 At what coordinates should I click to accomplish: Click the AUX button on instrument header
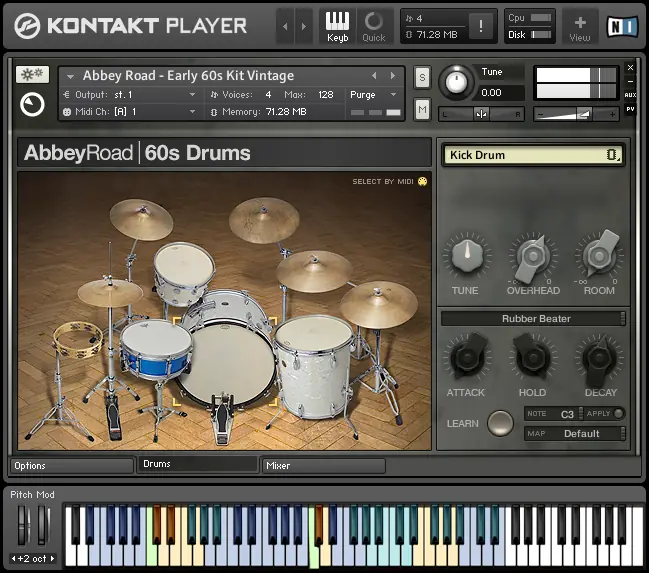coord(630,95)
